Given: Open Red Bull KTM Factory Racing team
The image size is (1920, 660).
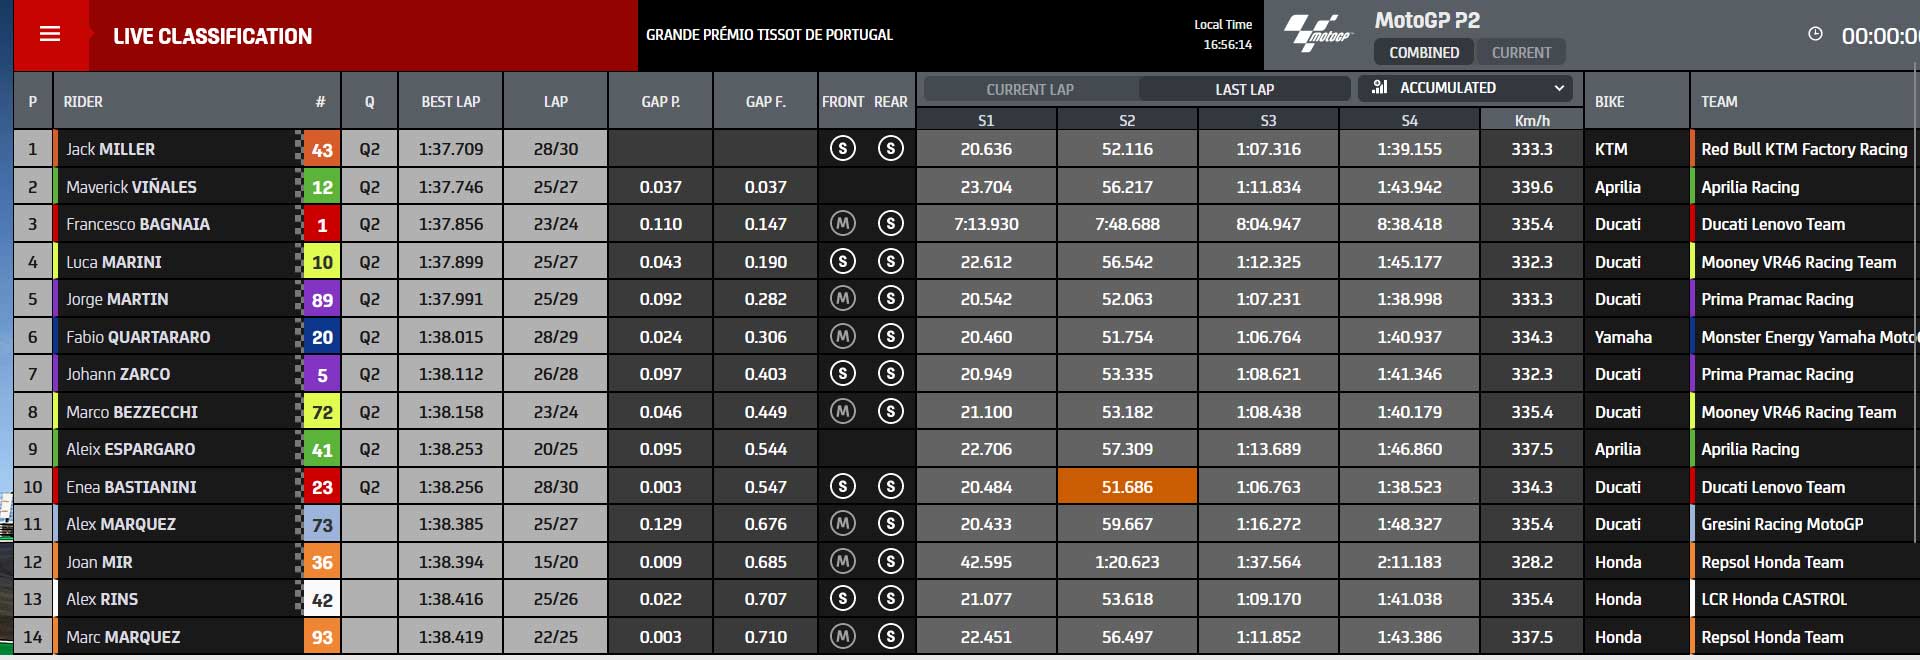Looking at the screenshot, I should [1804, 149].
